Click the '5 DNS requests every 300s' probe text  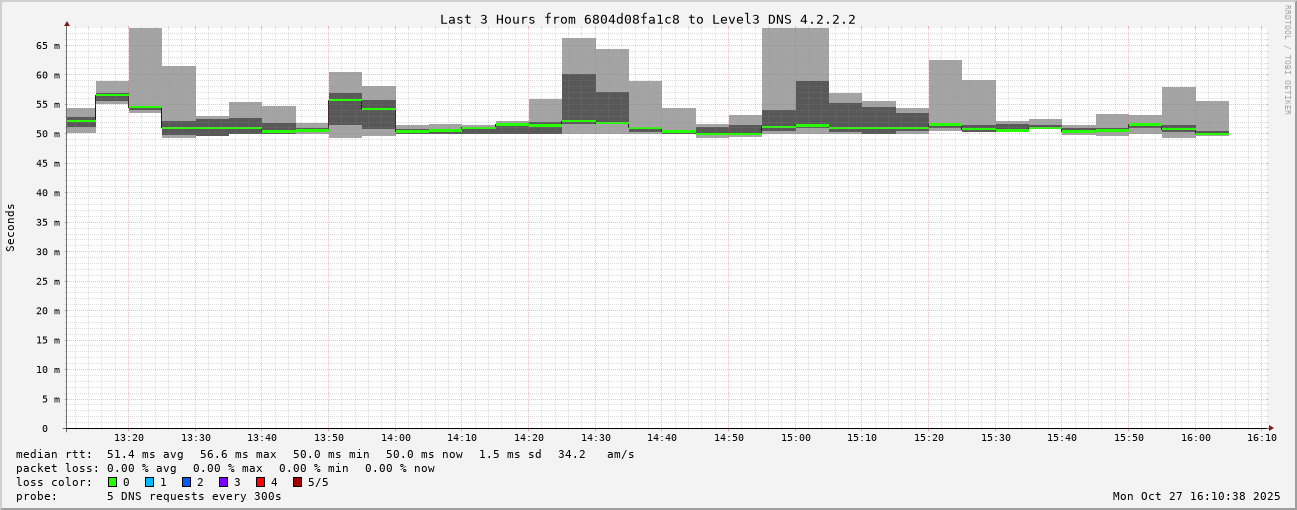coord(194,496)
